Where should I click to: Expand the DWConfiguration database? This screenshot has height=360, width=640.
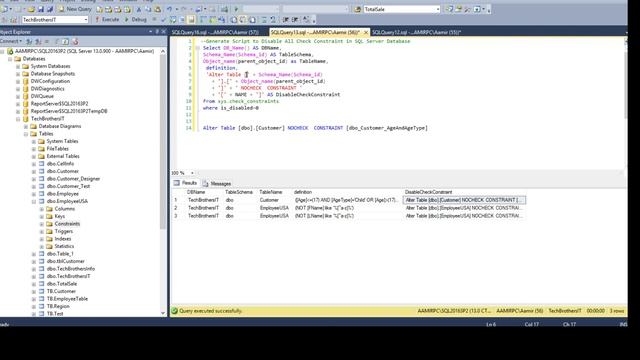pos(18,81)
